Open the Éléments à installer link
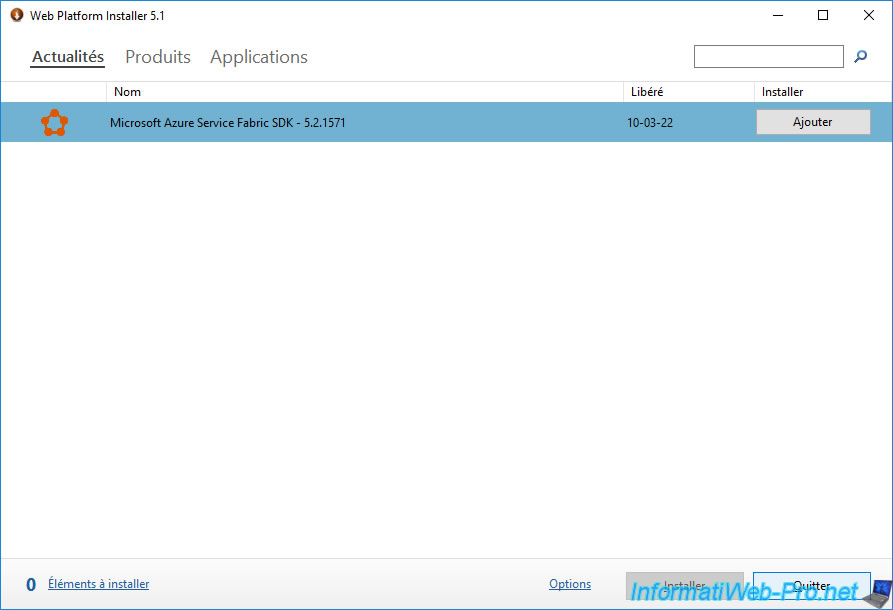The image size is (893, 610). tap(99, 584)
